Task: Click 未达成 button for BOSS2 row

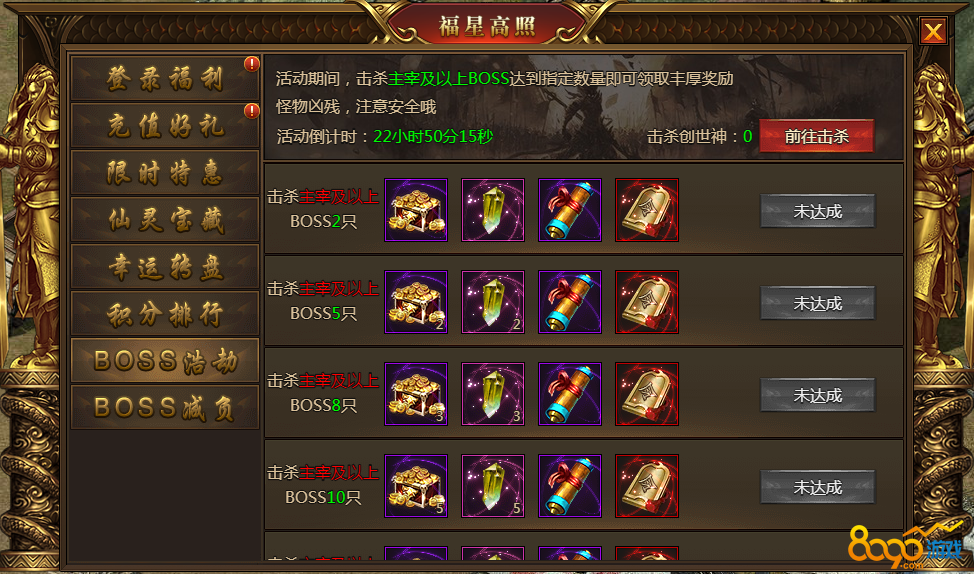Action: coord(817,211)
